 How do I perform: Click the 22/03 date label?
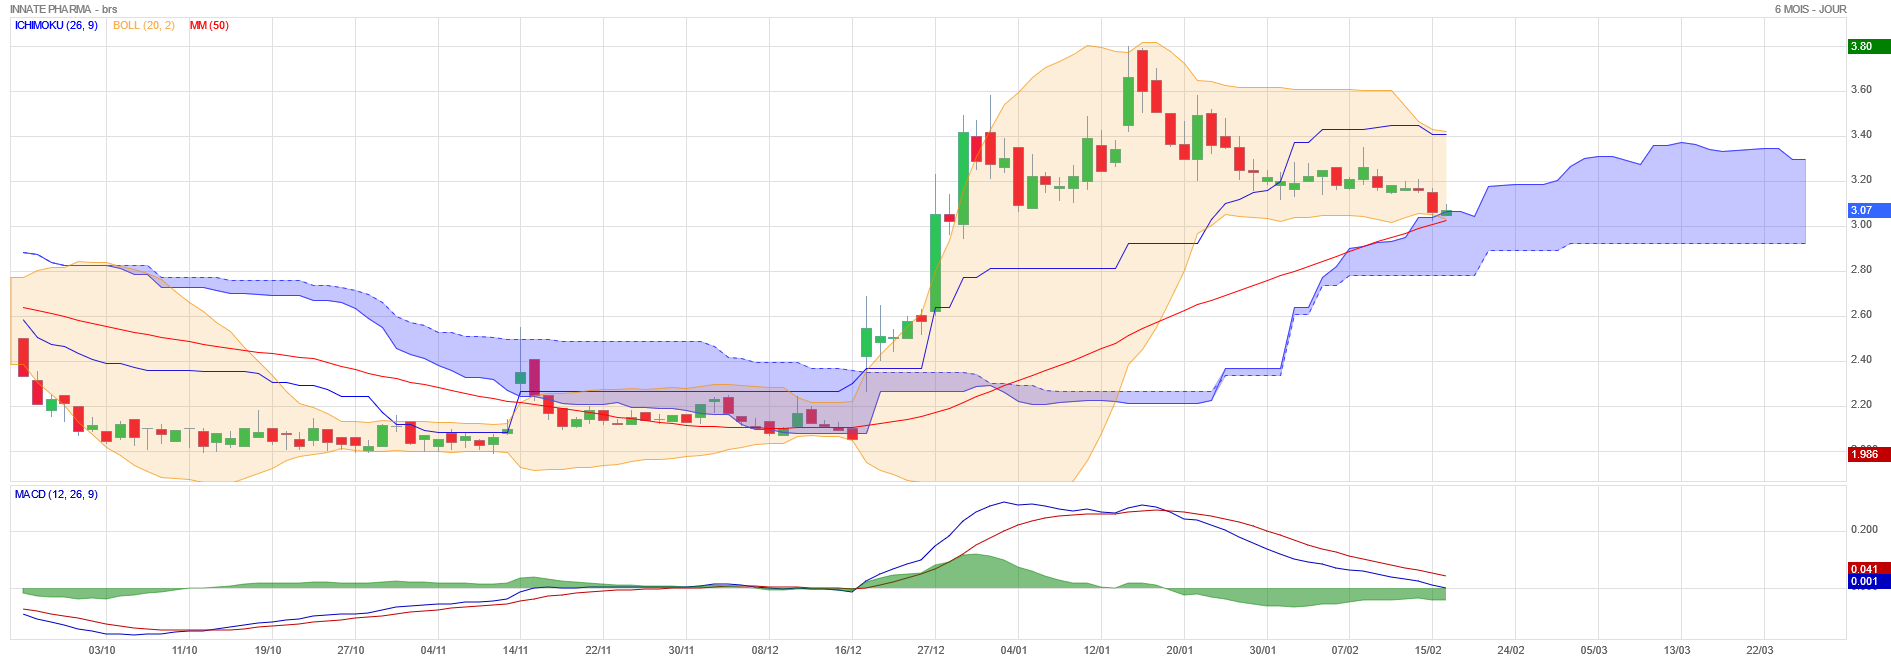click(x=1760, y=650)
